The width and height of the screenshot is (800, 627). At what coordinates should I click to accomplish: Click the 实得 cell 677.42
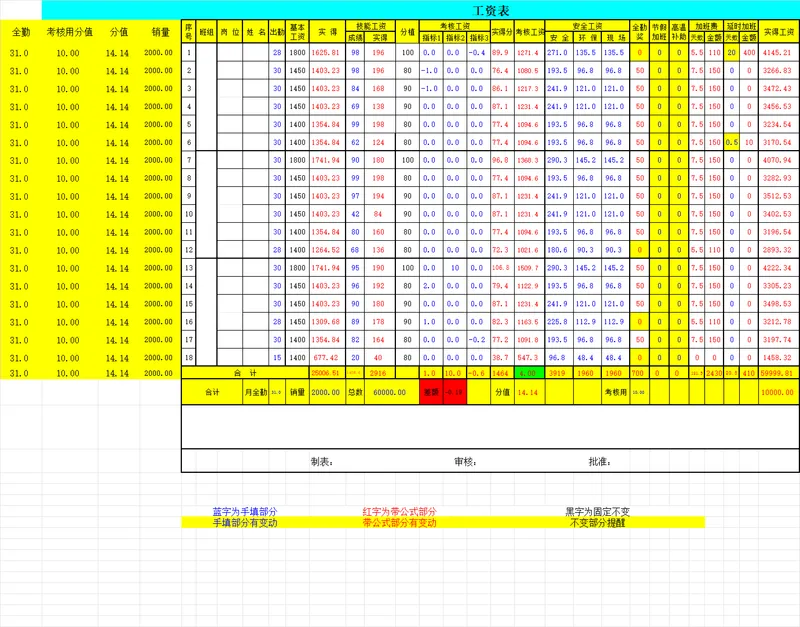point(327,358)
